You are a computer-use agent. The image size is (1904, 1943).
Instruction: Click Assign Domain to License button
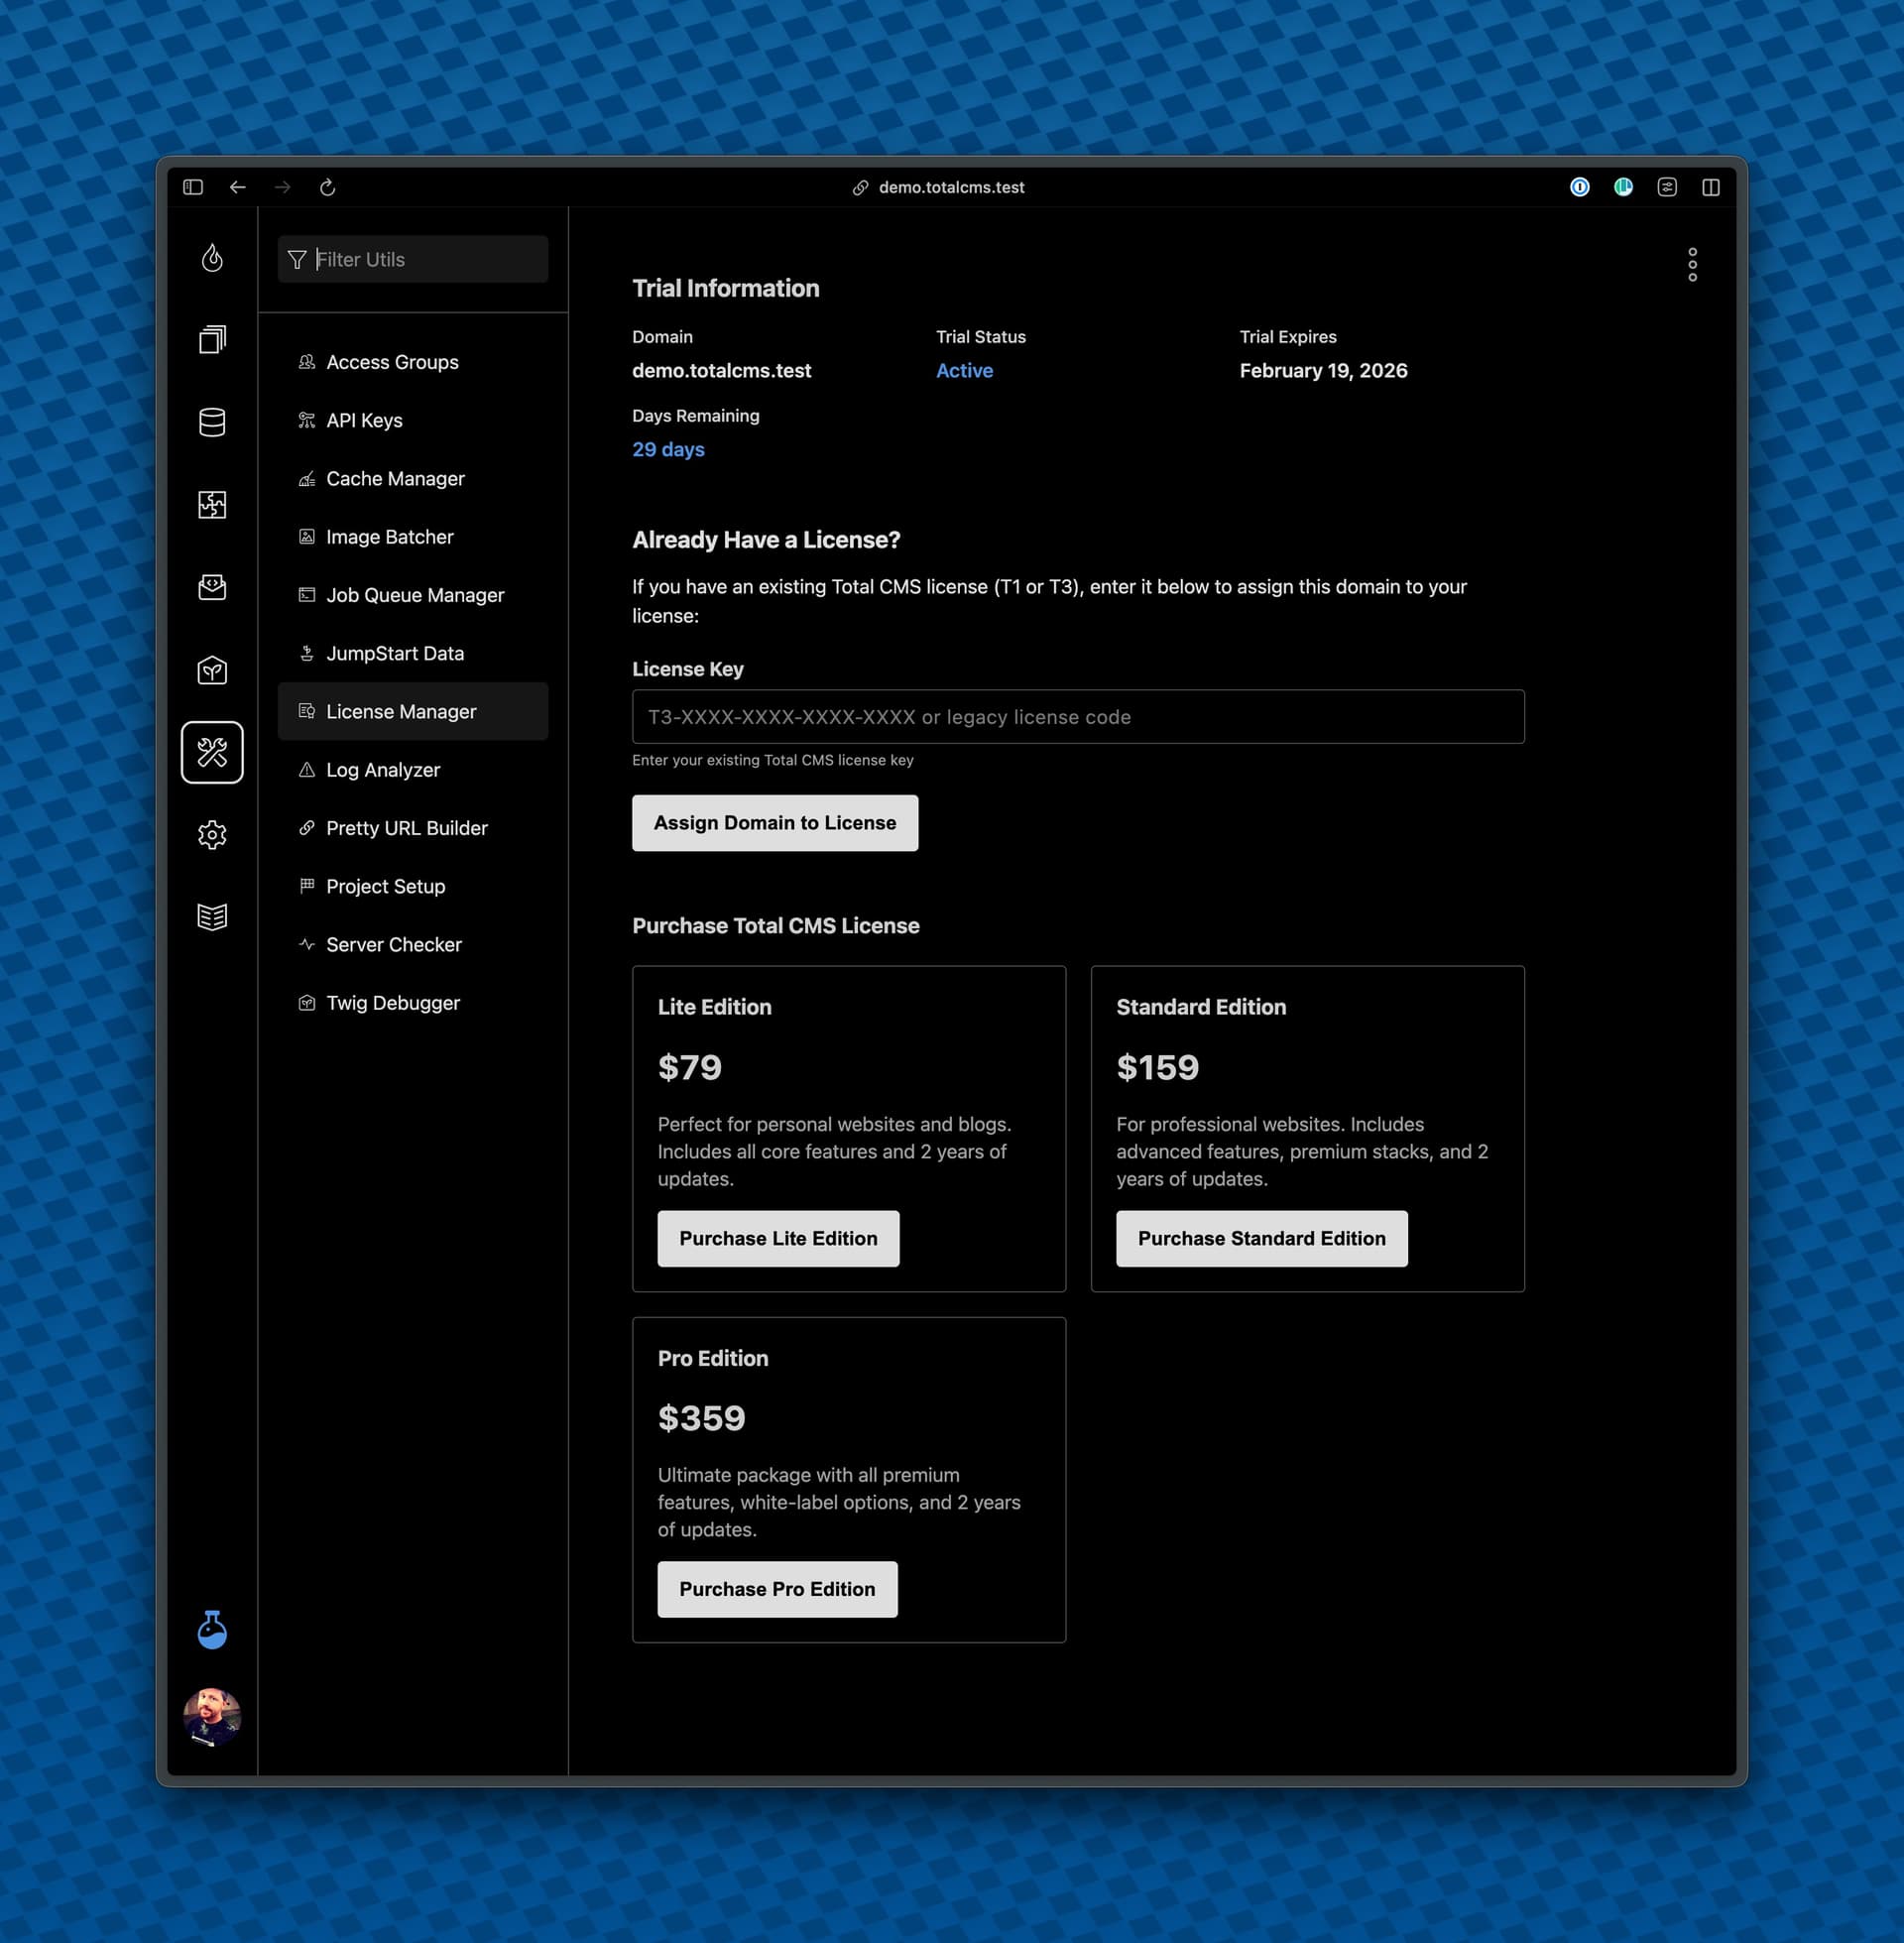tap(775, 823)
